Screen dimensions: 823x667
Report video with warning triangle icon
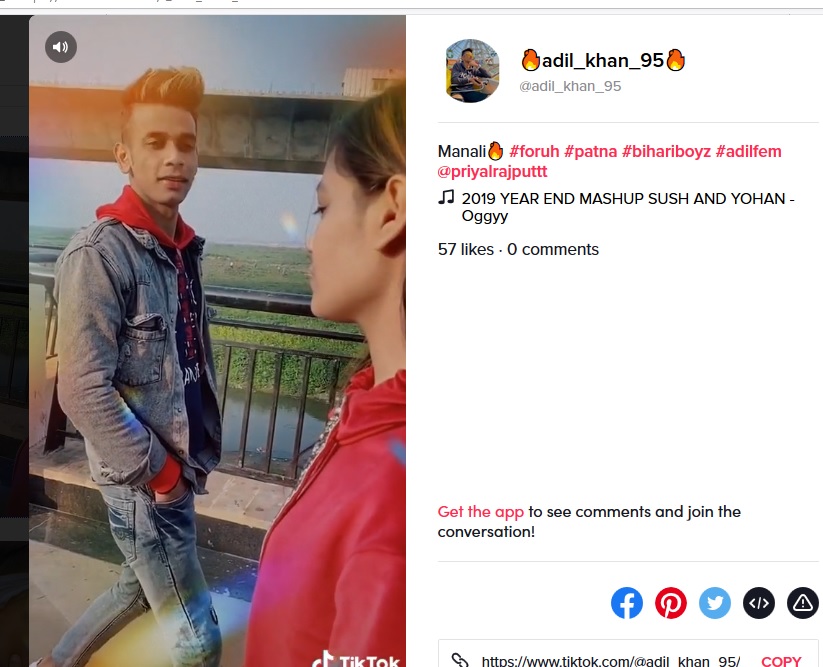(803, 603)
